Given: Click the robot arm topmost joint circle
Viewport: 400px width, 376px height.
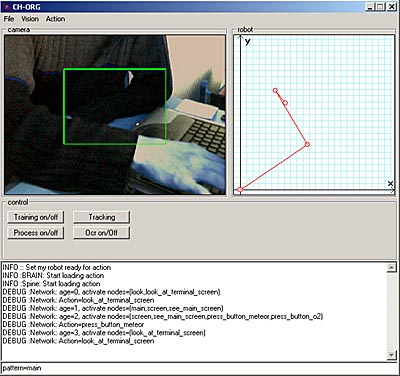Looking at the screenshot, I should click(x=275, y=90).
